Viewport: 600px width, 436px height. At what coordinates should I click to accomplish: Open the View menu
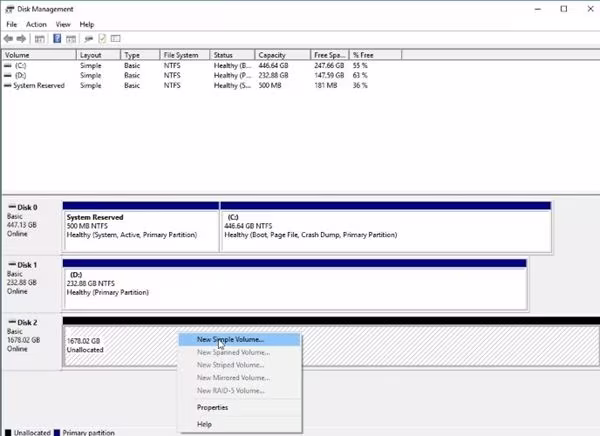(x=63, y=24)
